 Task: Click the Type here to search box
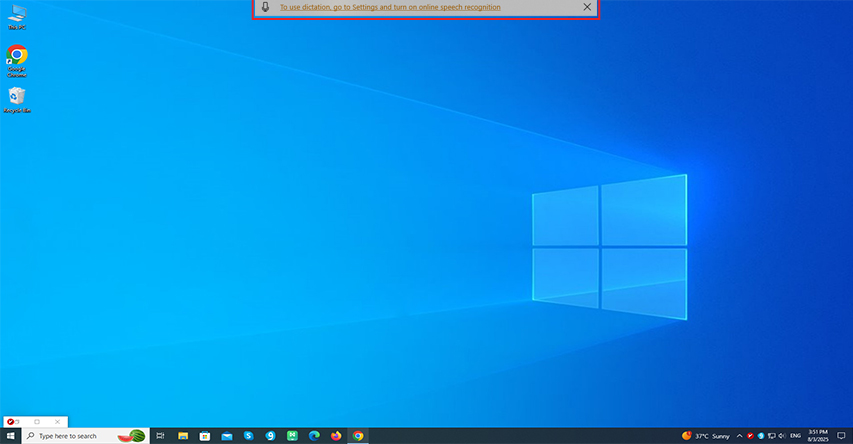[x=85, y=436]
